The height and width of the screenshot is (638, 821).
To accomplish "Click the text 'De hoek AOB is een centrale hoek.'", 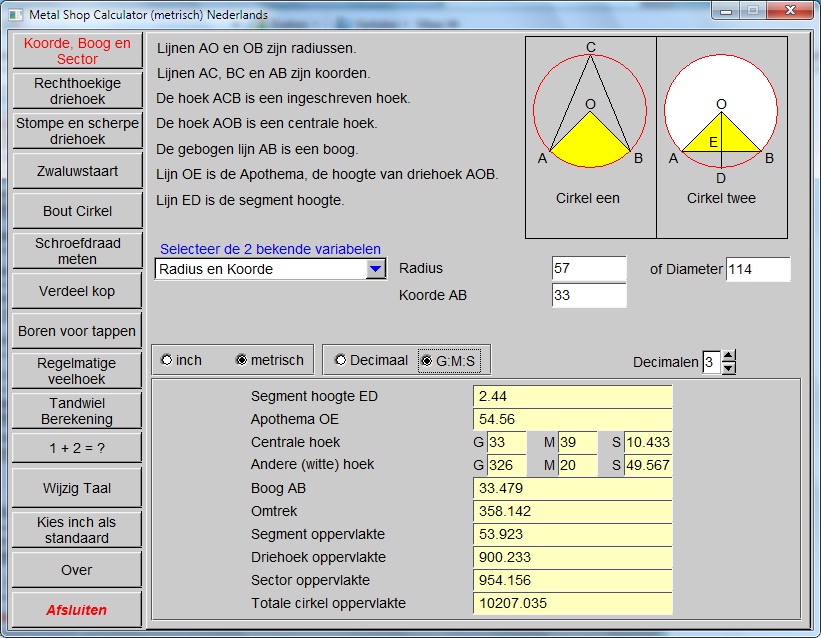I will coord(267,124).
